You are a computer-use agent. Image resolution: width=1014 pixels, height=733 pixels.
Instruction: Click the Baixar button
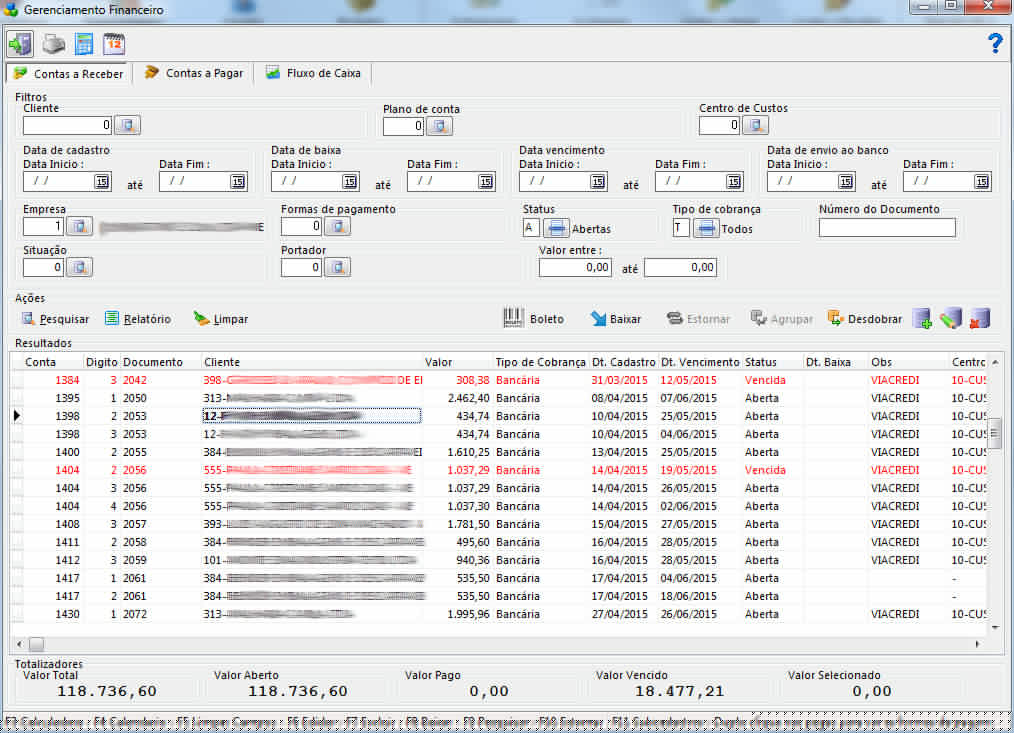(616, 319)
